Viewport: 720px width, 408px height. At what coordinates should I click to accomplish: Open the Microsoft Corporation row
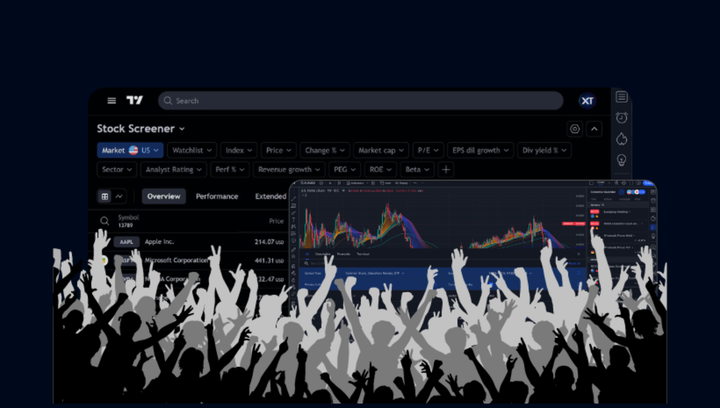[x=176, y=260]
